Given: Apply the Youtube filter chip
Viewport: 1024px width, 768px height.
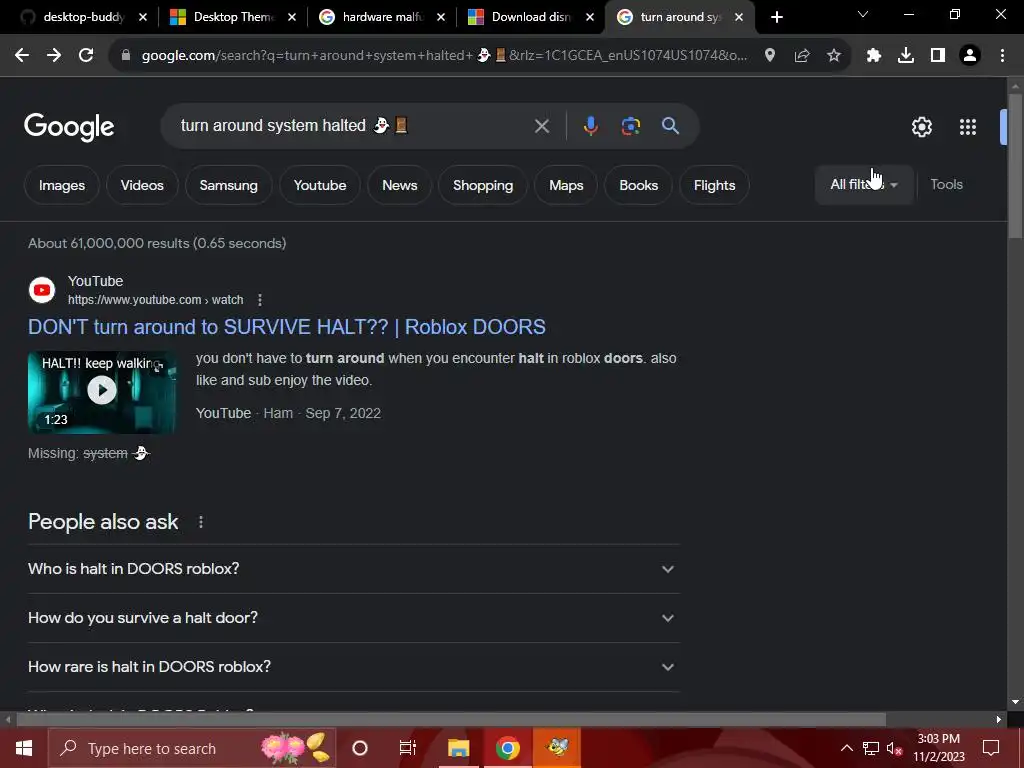Looking at the screenshot, I should [x=320, y=185].
